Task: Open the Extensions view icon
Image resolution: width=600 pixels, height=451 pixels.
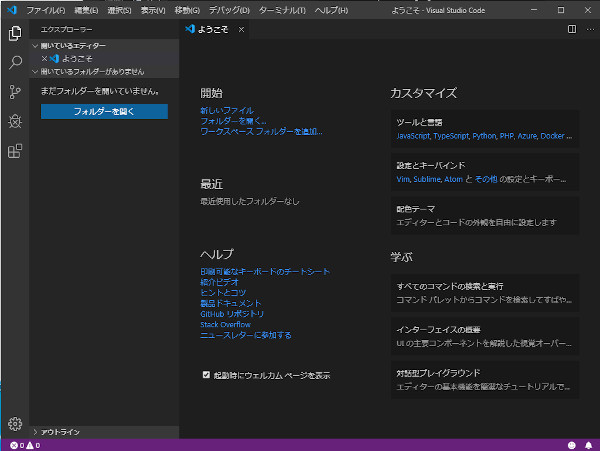Action: point(15,151)
